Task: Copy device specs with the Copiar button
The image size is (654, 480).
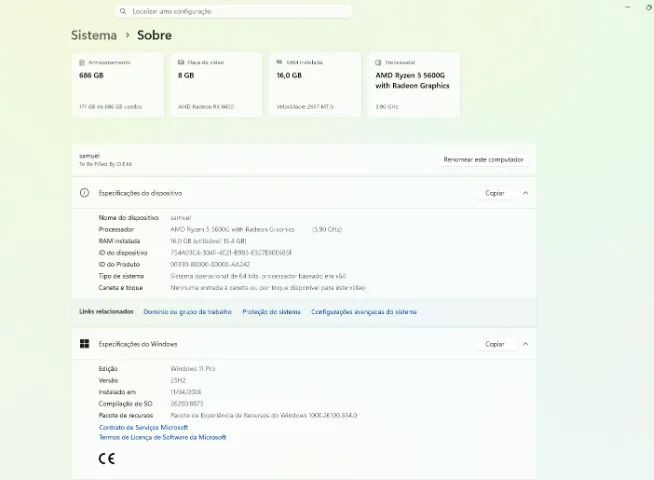Action: (x=495, y=193)
